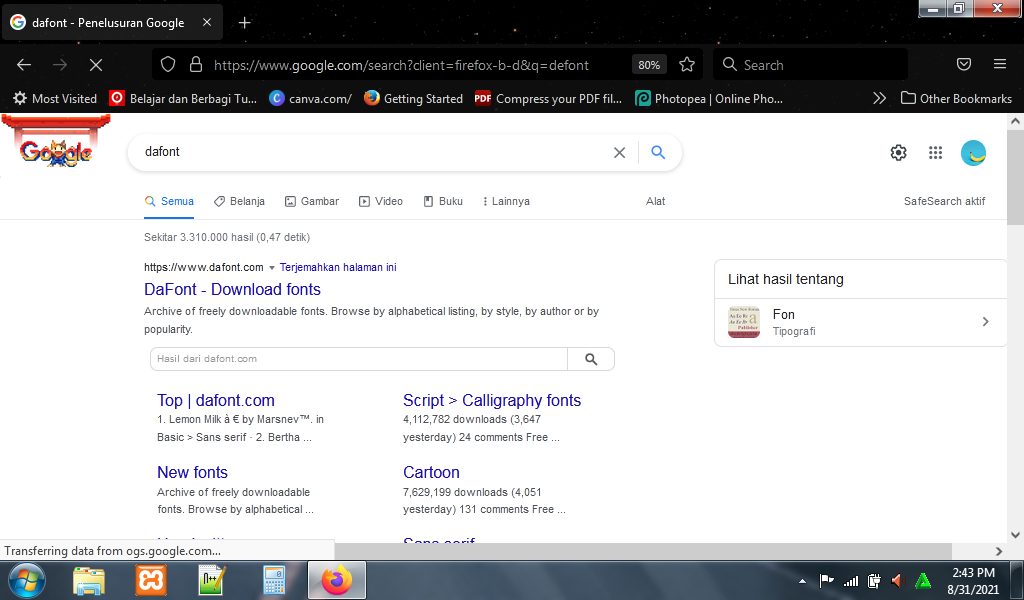
Task: Save this page to Pocket
Action: [x=963, y=64]
